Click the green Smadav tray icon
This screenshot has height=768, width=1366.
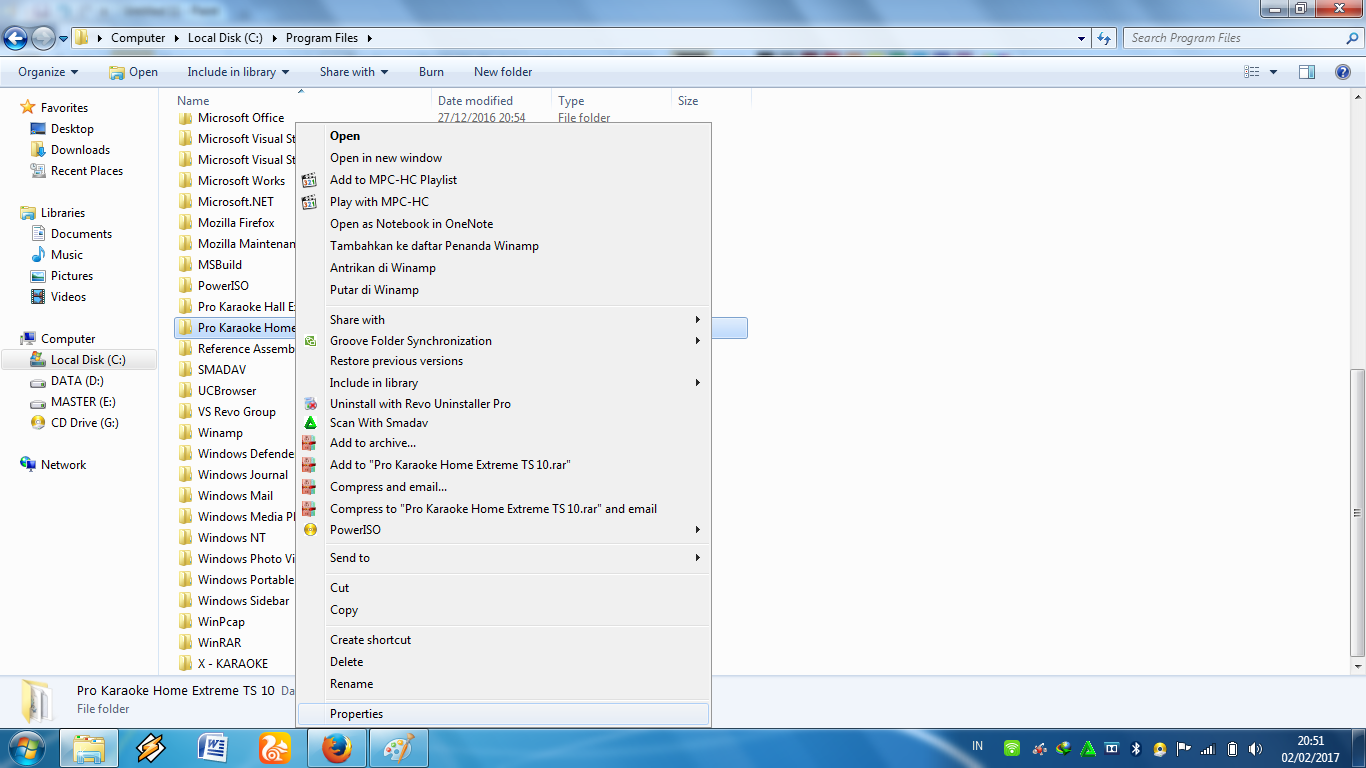tap(1088, 748)
